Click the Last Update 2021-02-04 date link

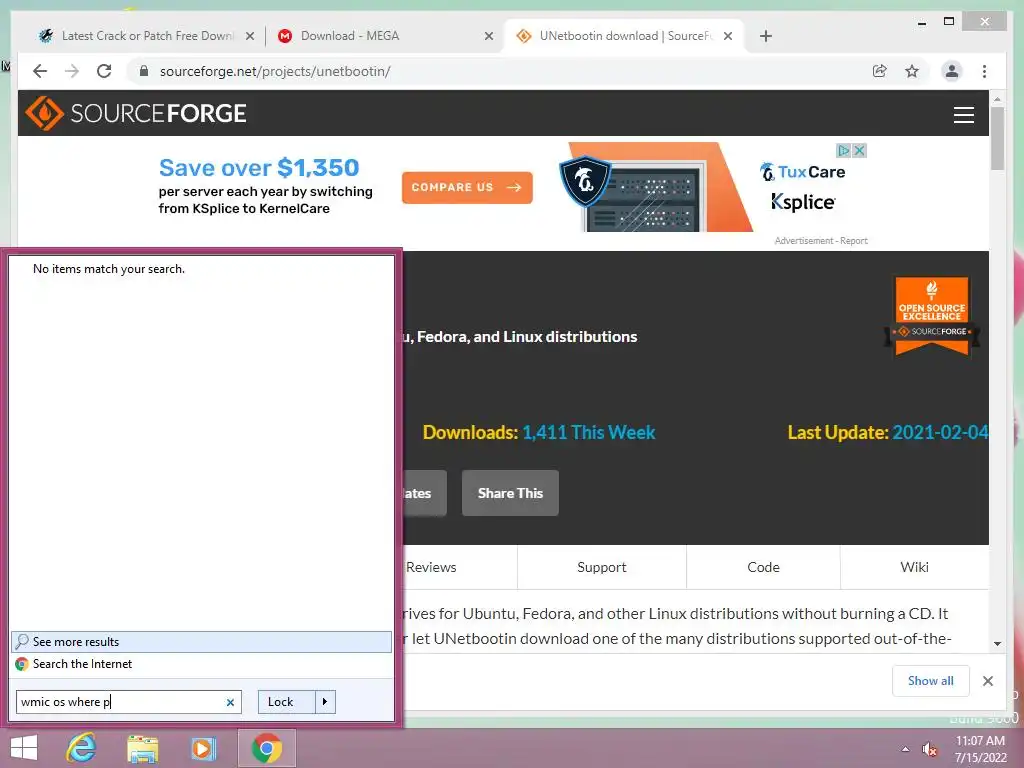click(940, 432)
